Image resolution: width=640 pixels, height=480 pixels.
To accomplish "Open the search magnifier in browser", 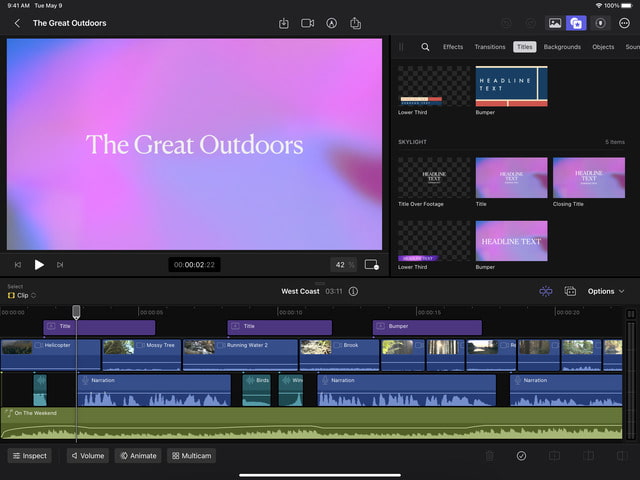I will 425,47.
